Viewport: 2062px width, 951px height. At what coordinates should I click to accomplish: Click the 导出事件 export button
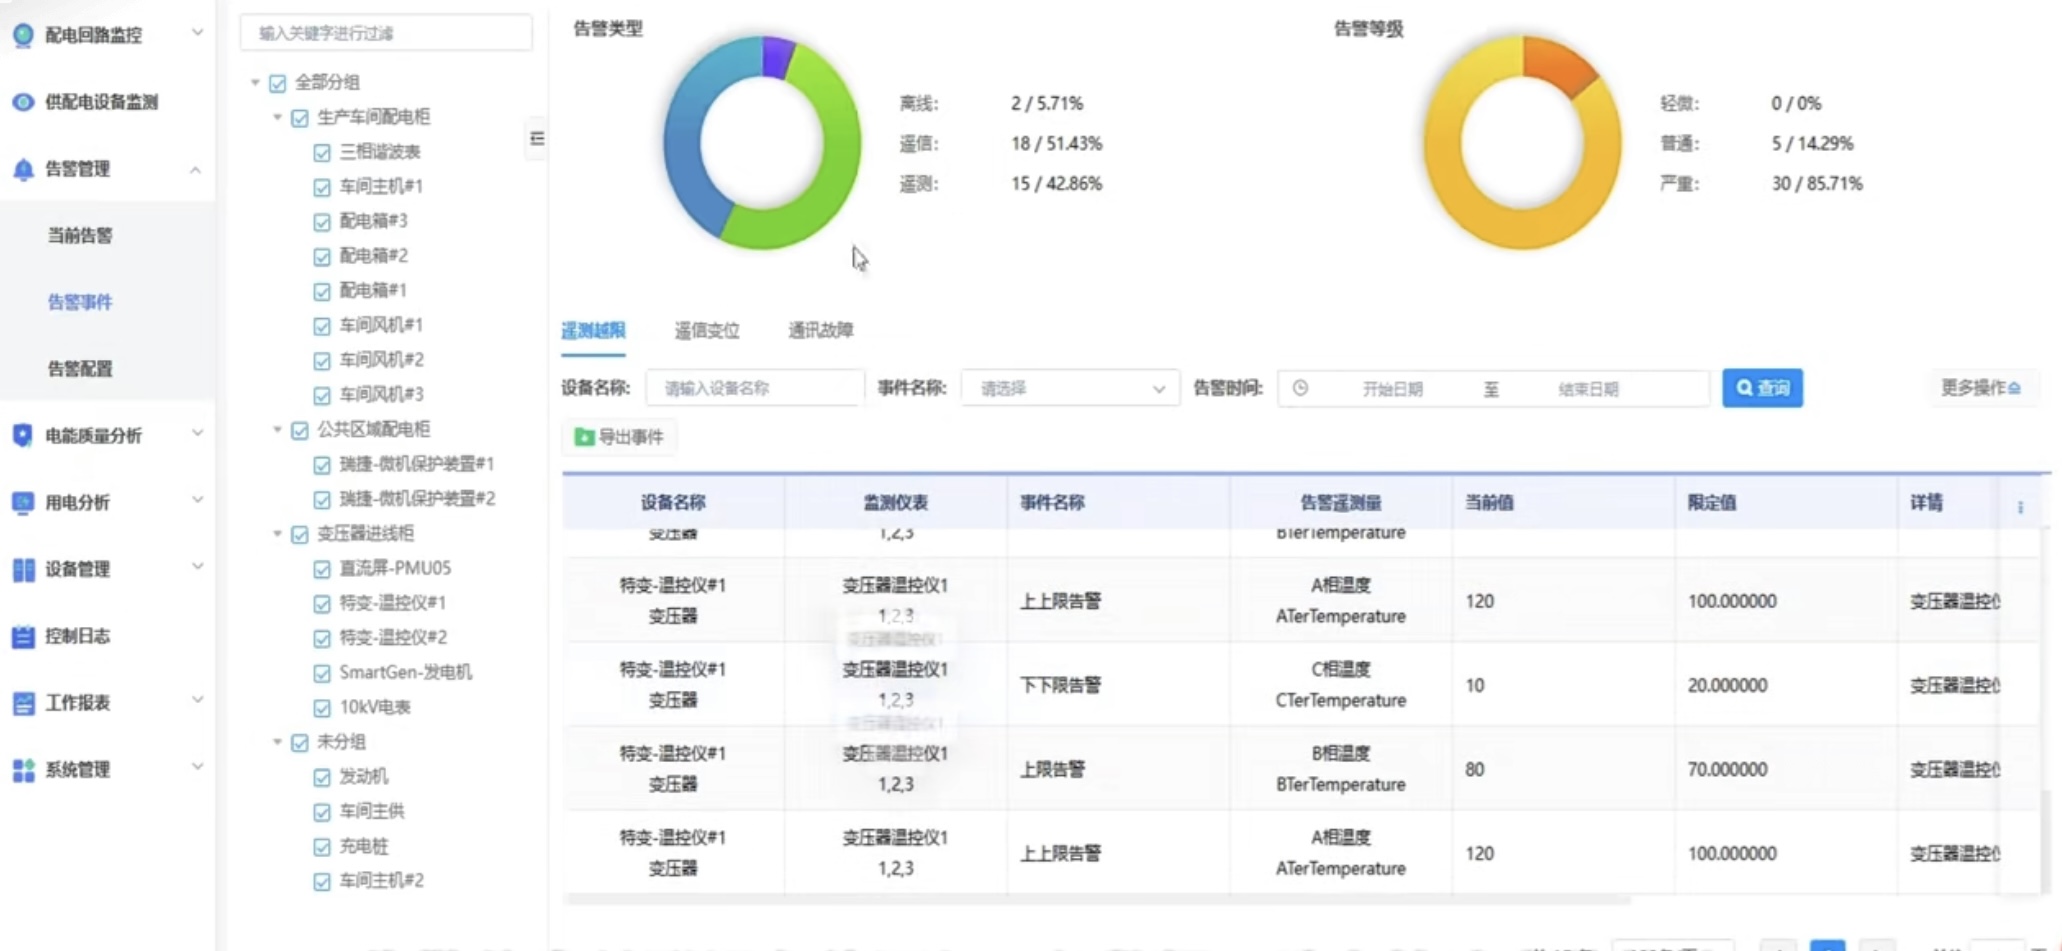[x=619, y=437]
